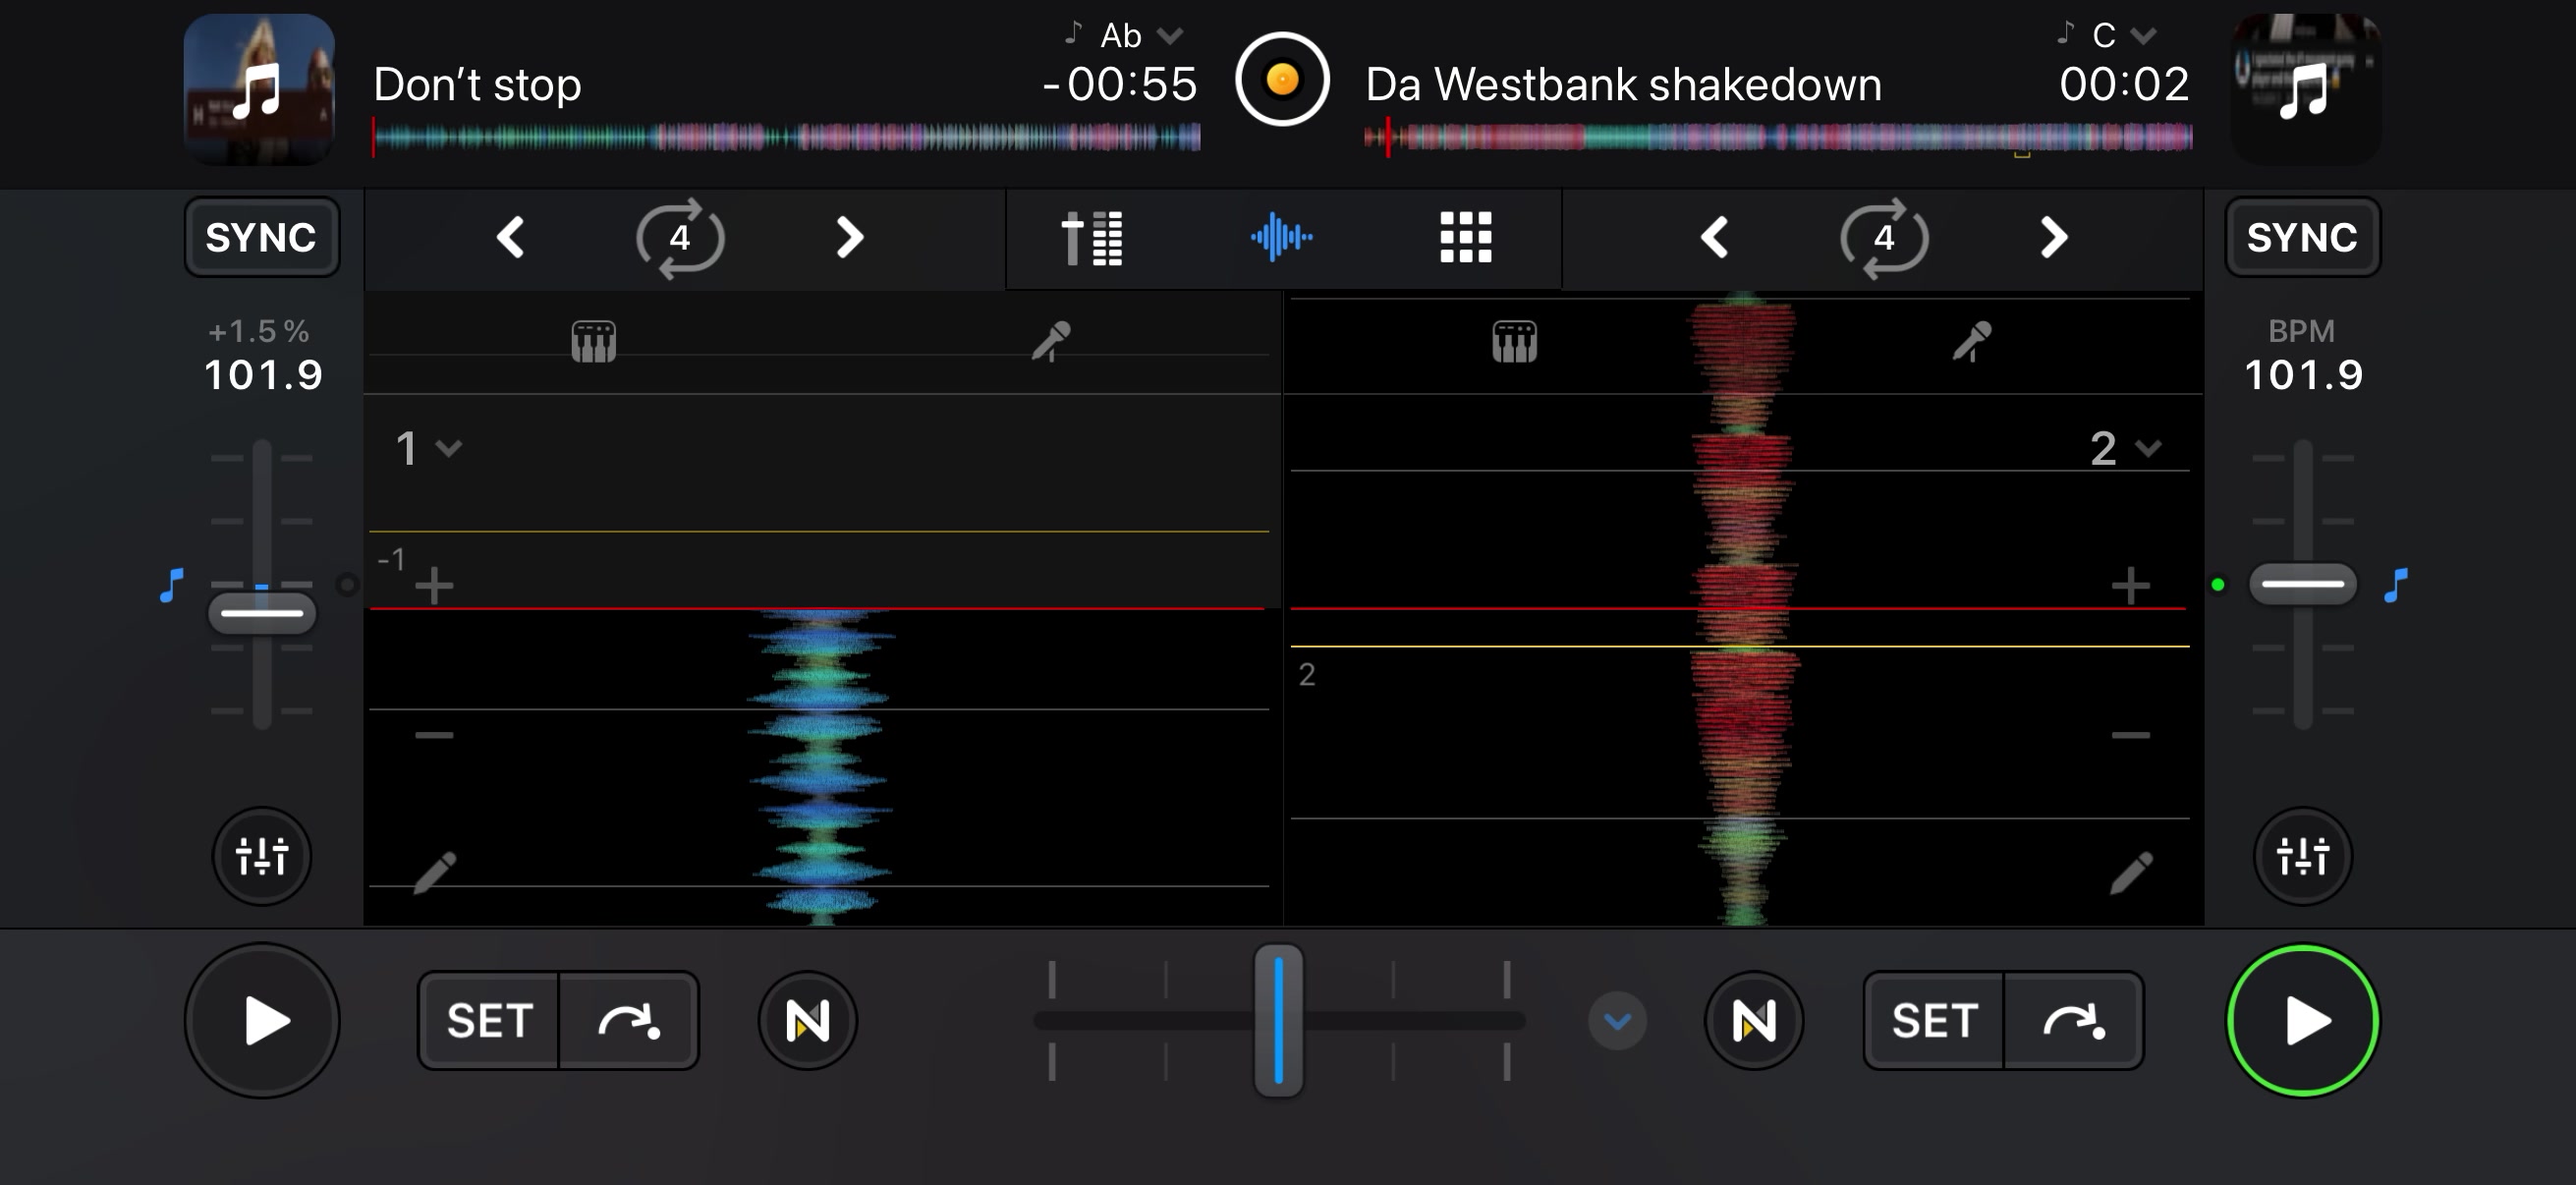This screenshot has width=2576, height=1185.
Task: Toggle right deck 4-beat loop
Action: 1884,238
